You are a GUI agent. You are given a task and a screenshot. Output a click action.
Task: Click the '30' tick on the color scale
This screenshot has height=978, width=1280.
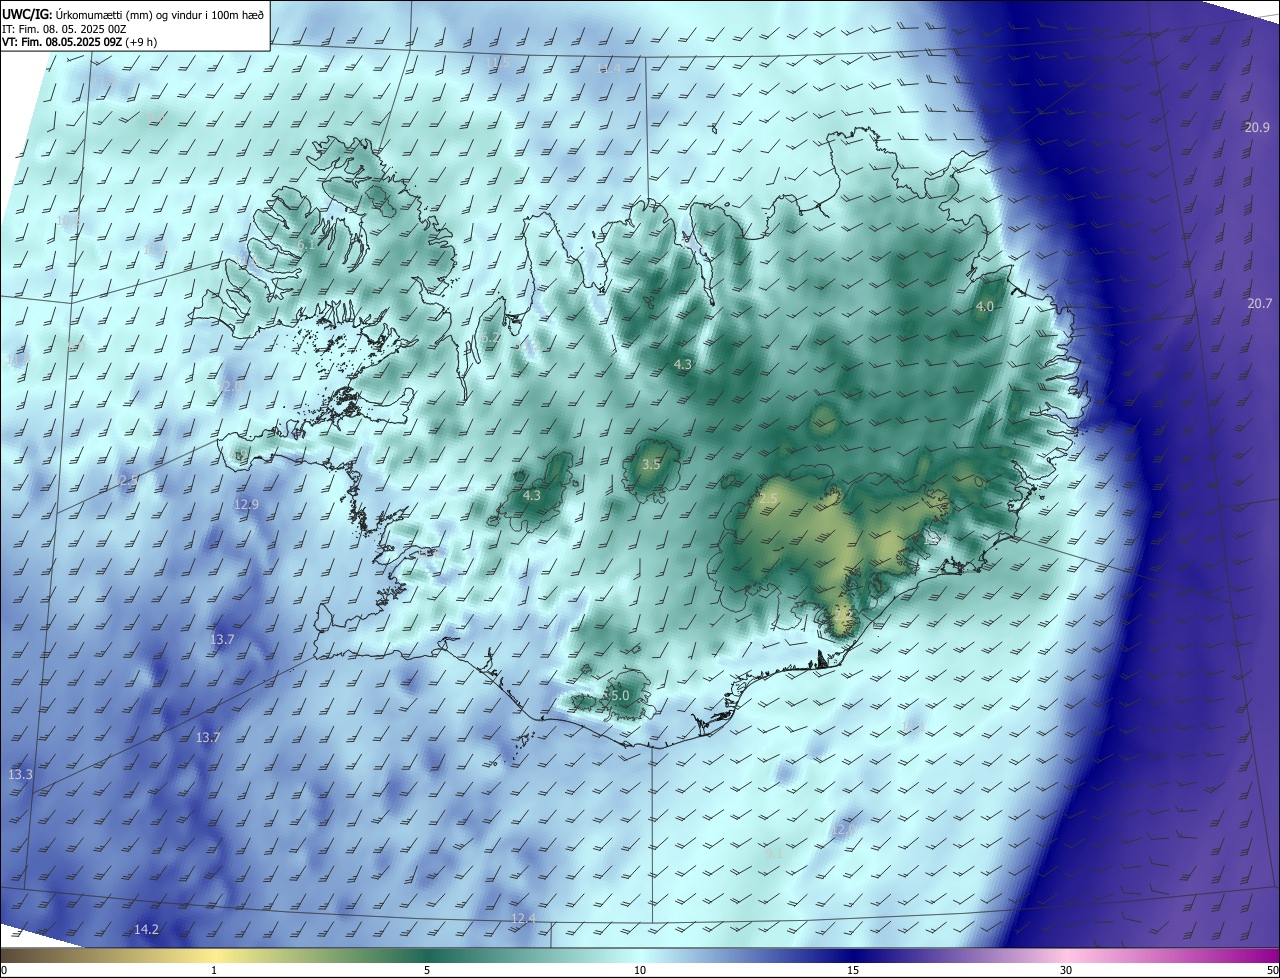click(1066, 970)
